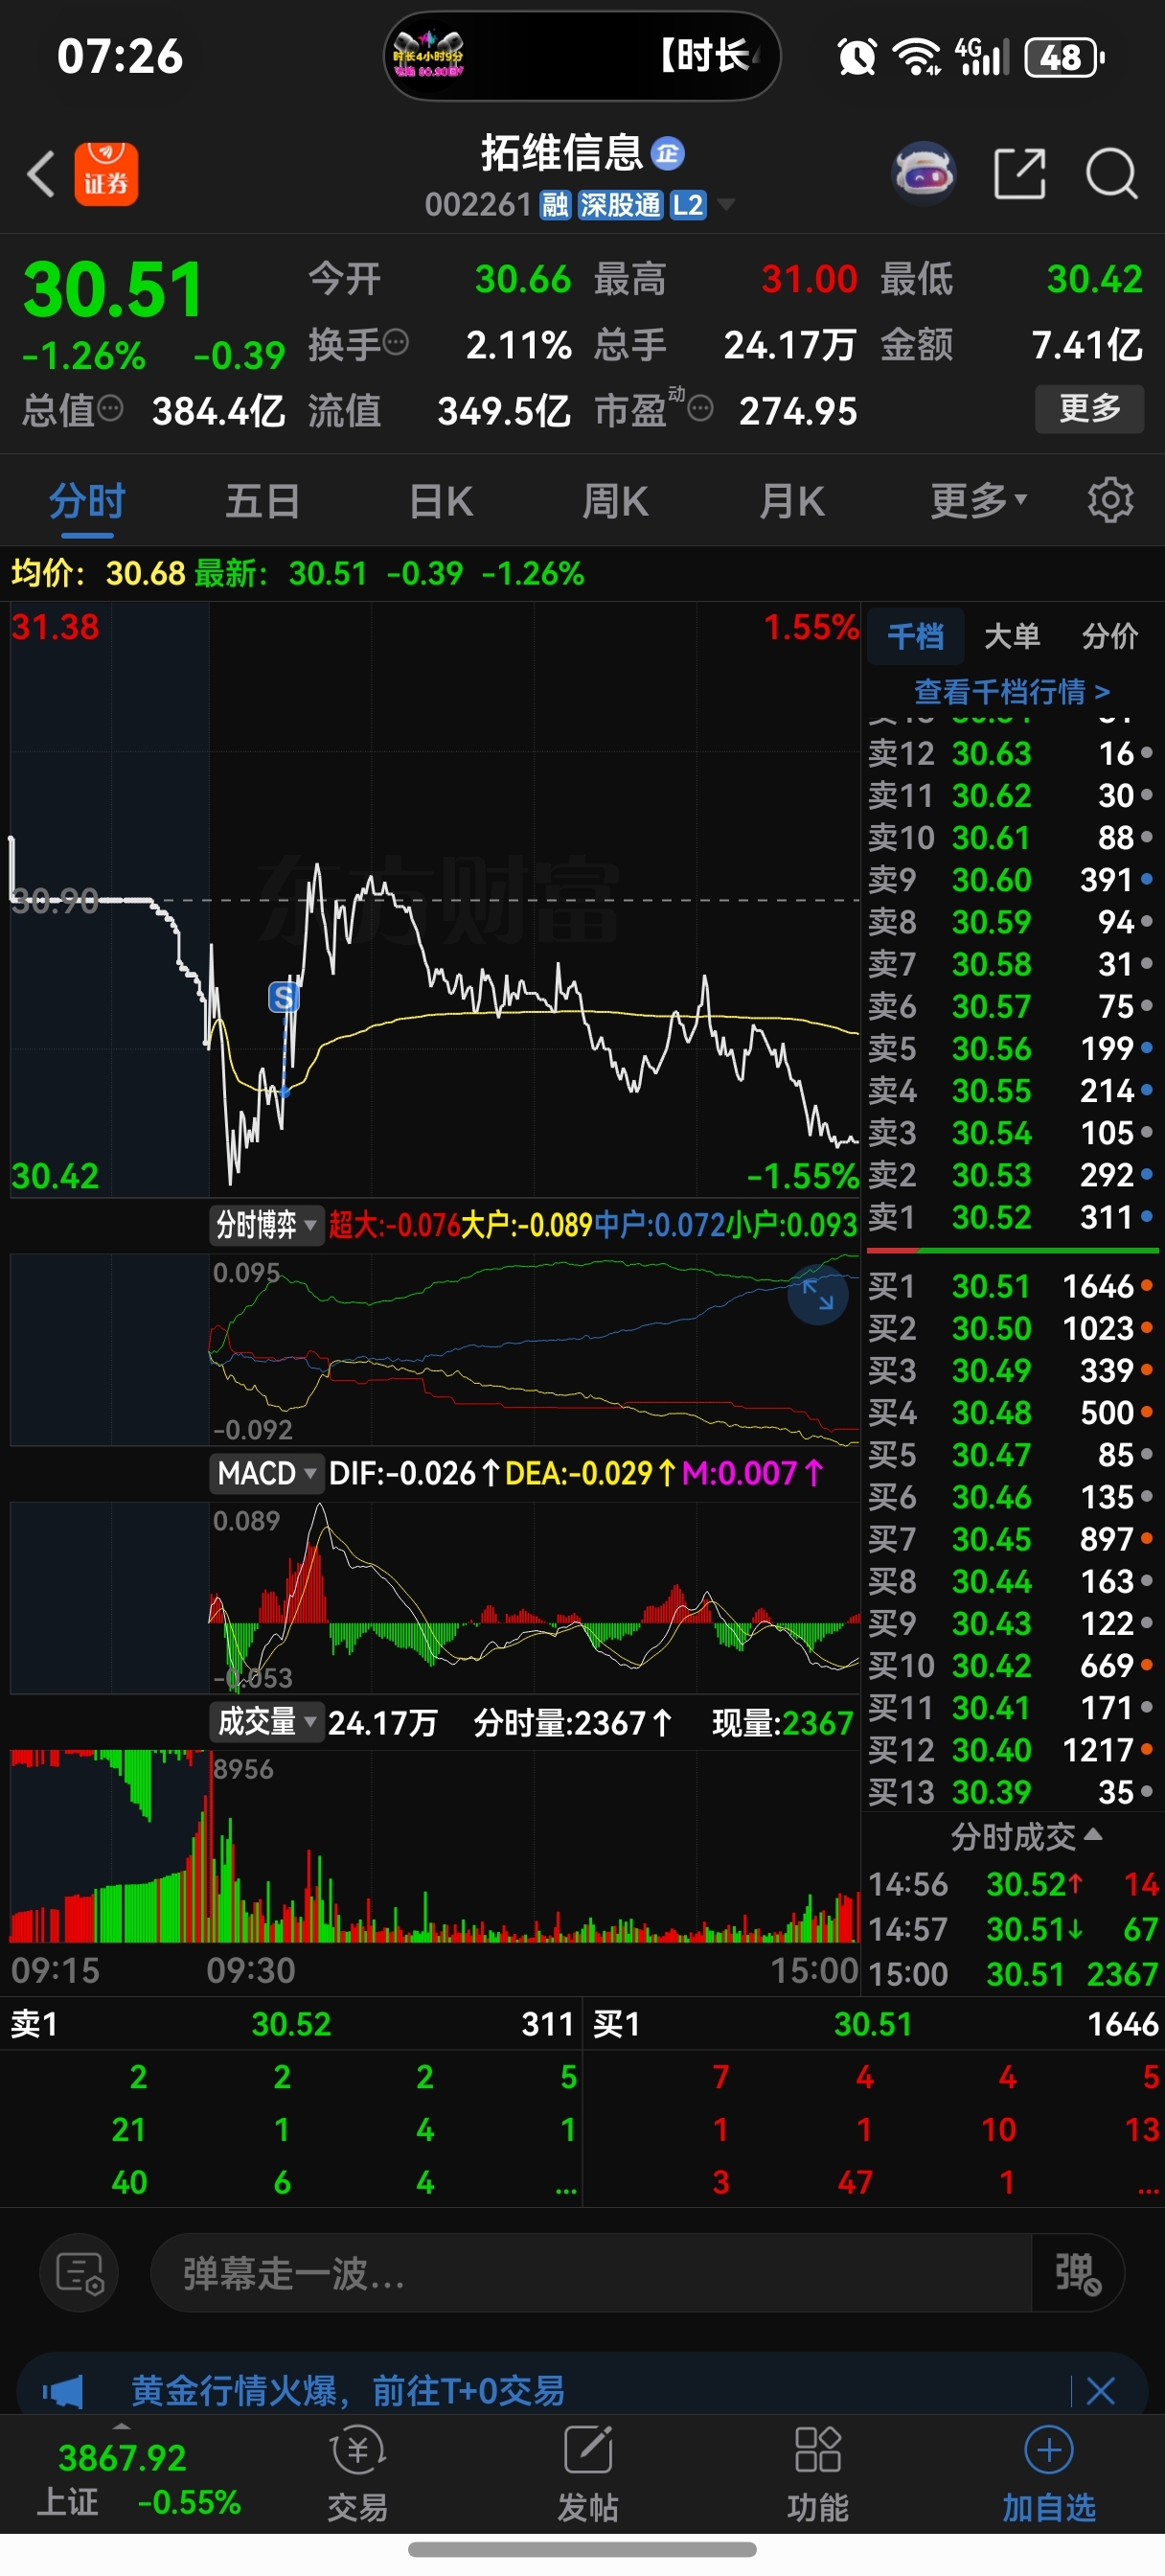Tap the Dynamic Island recording indicator
This screenshot has height=2576, width=1165.
[582, 56]
